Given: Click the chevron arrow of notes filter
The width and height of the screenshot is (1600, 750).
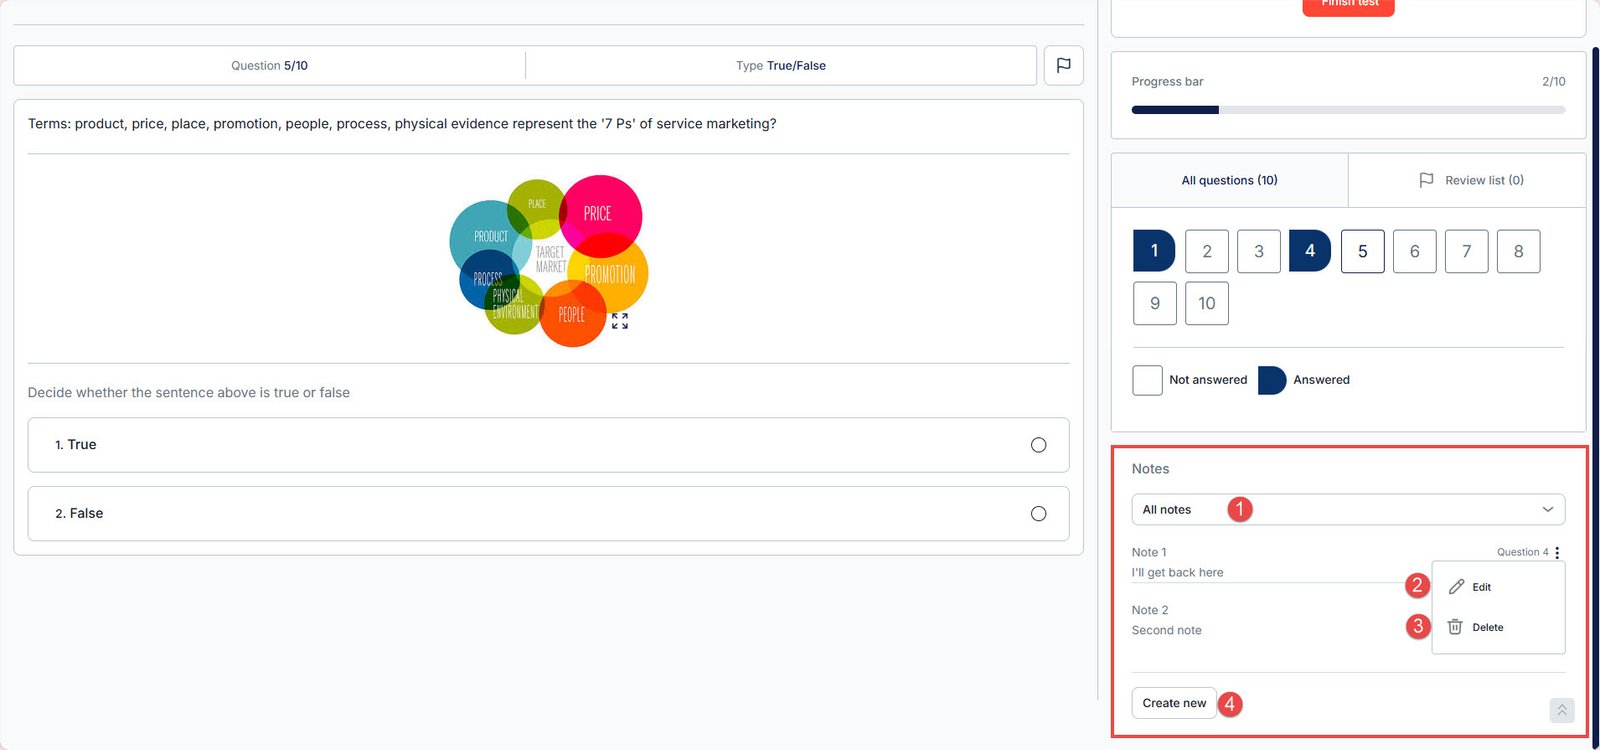Looking at the screenshot, I should coord(1547,510).
